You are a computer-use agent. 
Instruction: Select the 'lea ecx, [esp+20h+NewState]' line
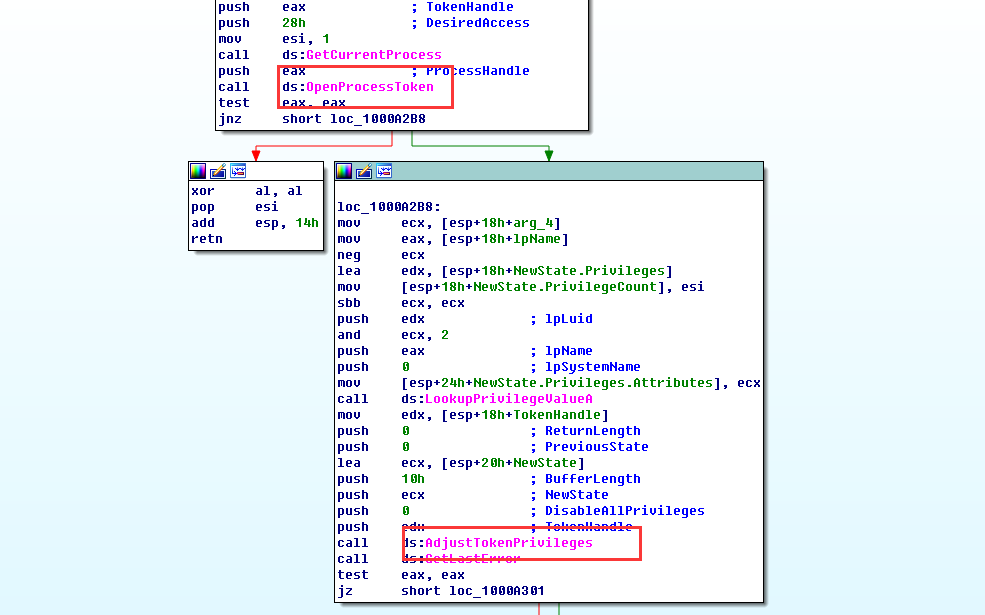point(461,463)
